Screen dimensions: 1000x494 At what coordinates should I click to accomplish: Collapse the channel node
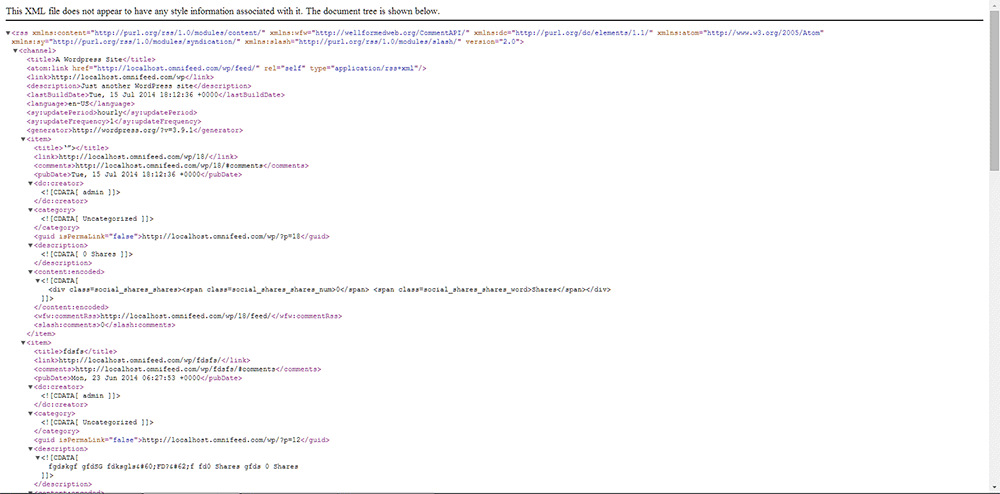pos(15,50)
